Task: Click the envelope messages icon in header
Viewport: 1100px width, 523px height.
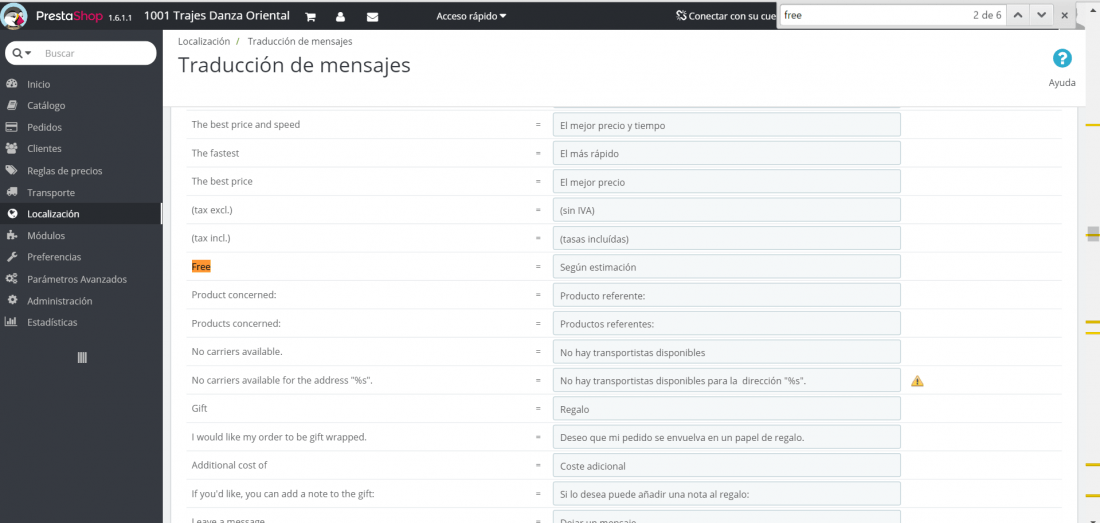Action: tap(373, 16)
